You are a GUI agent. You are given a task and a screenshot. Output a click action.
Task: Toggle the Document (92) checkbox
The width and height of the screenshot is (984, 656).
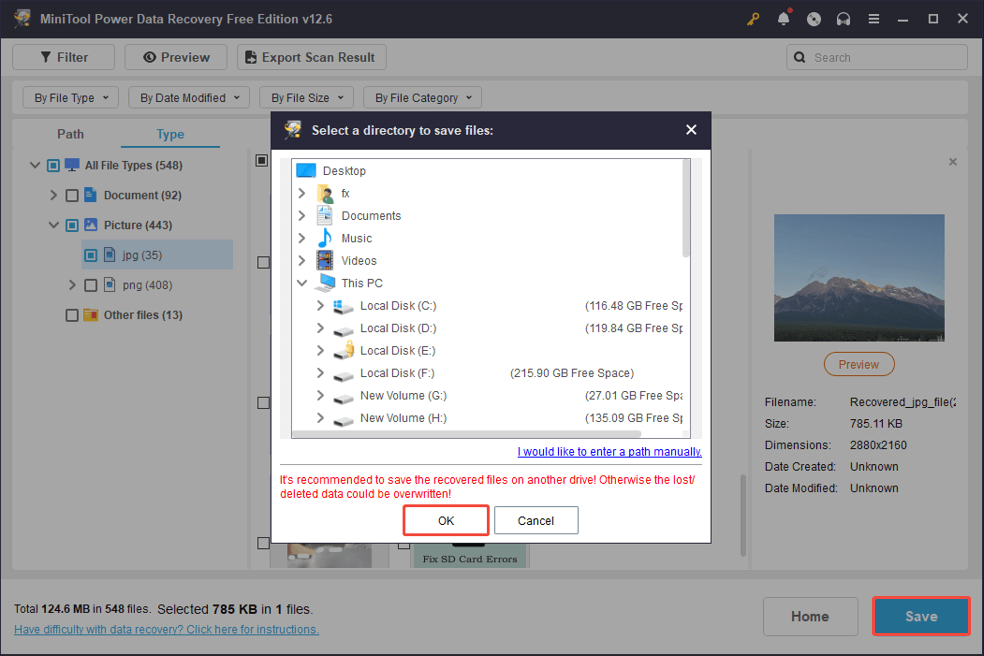pyautogui.click(x=72, y=196)
